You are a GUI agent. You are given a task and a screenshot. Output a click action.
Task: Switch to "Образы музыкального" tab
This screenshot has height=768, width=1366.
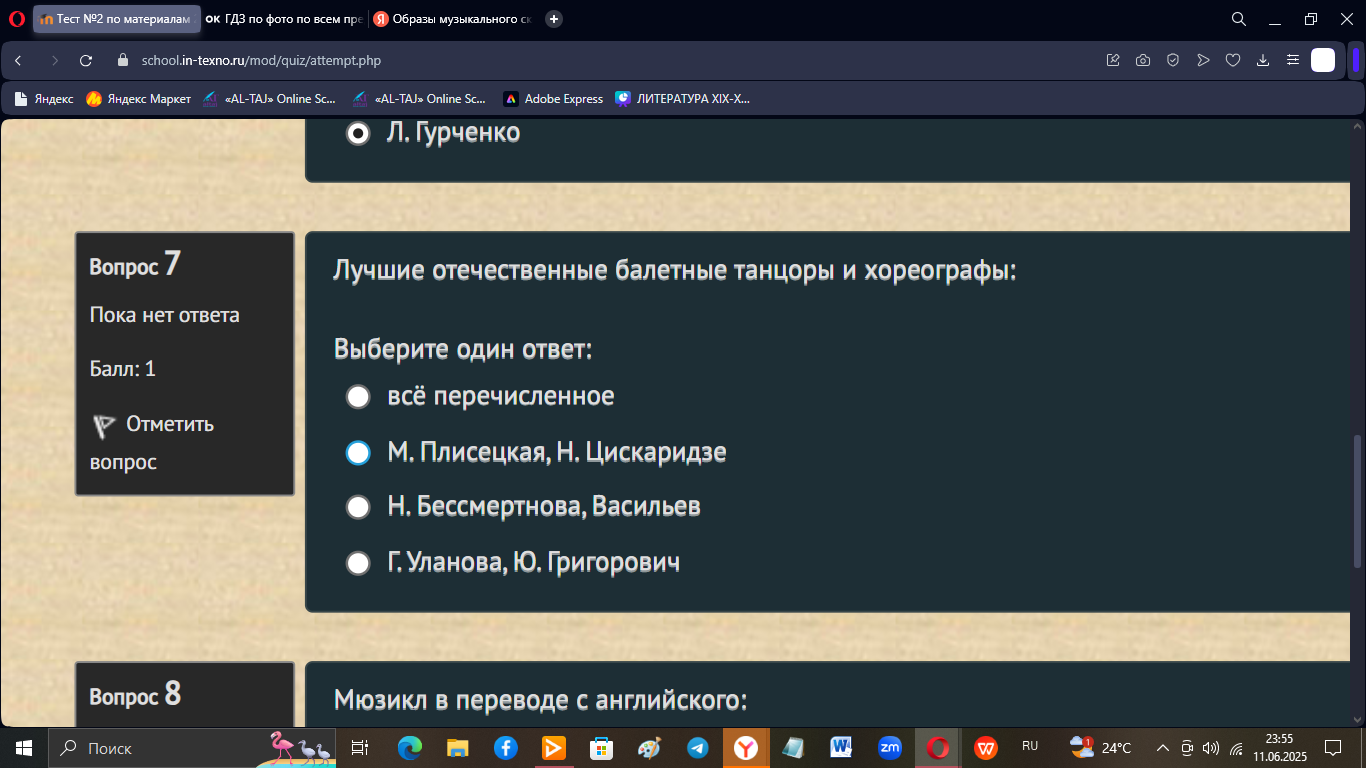click(453, 19)
